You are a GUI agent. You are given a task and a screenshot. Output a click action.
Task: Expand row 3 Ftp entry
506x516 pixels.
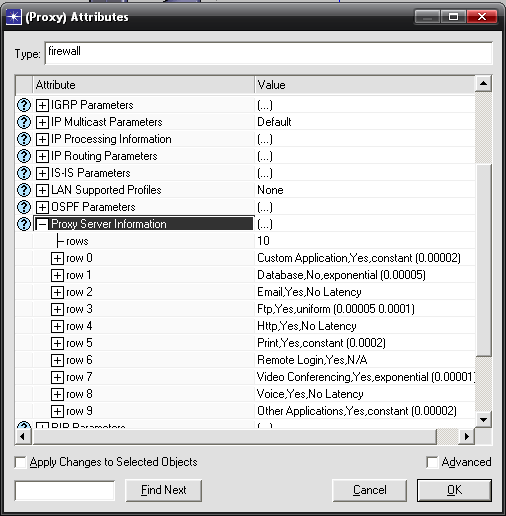pyautogui.click(x=57, y=309)
